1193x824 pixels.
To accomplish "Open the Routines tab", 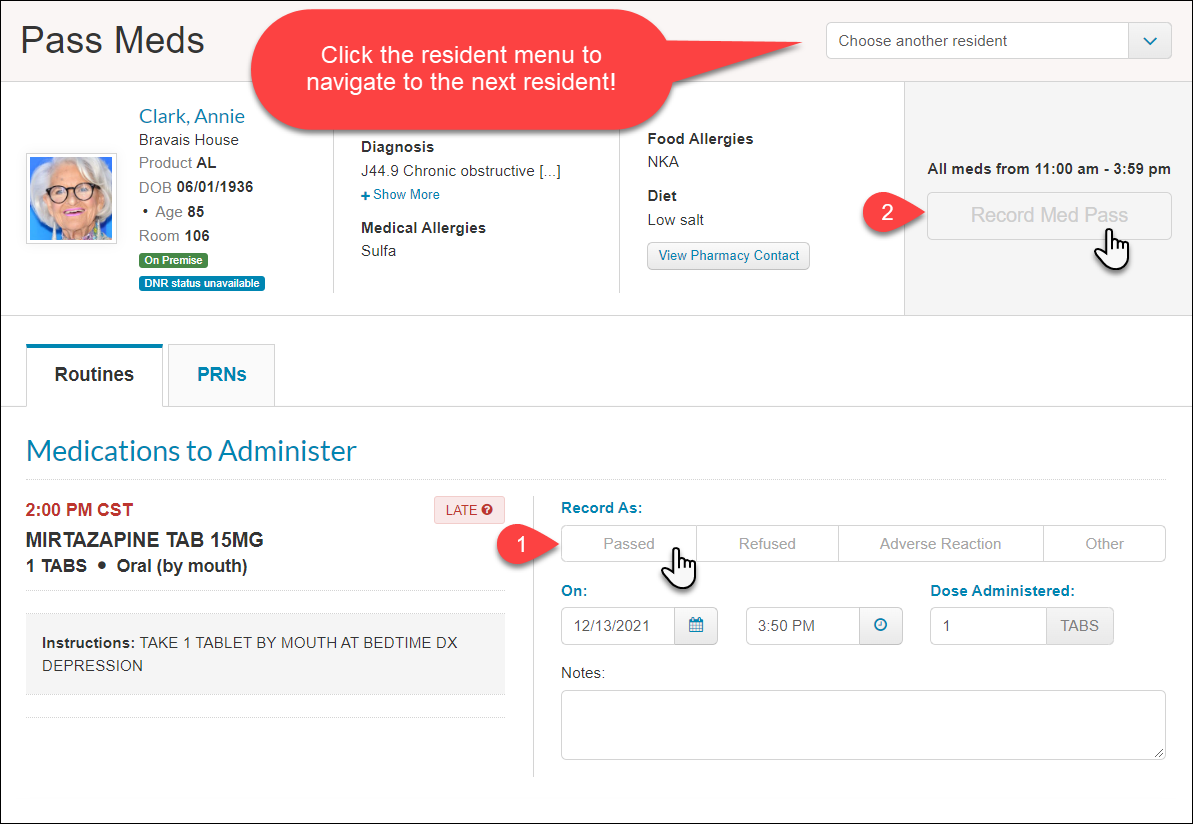I will 94,375.
